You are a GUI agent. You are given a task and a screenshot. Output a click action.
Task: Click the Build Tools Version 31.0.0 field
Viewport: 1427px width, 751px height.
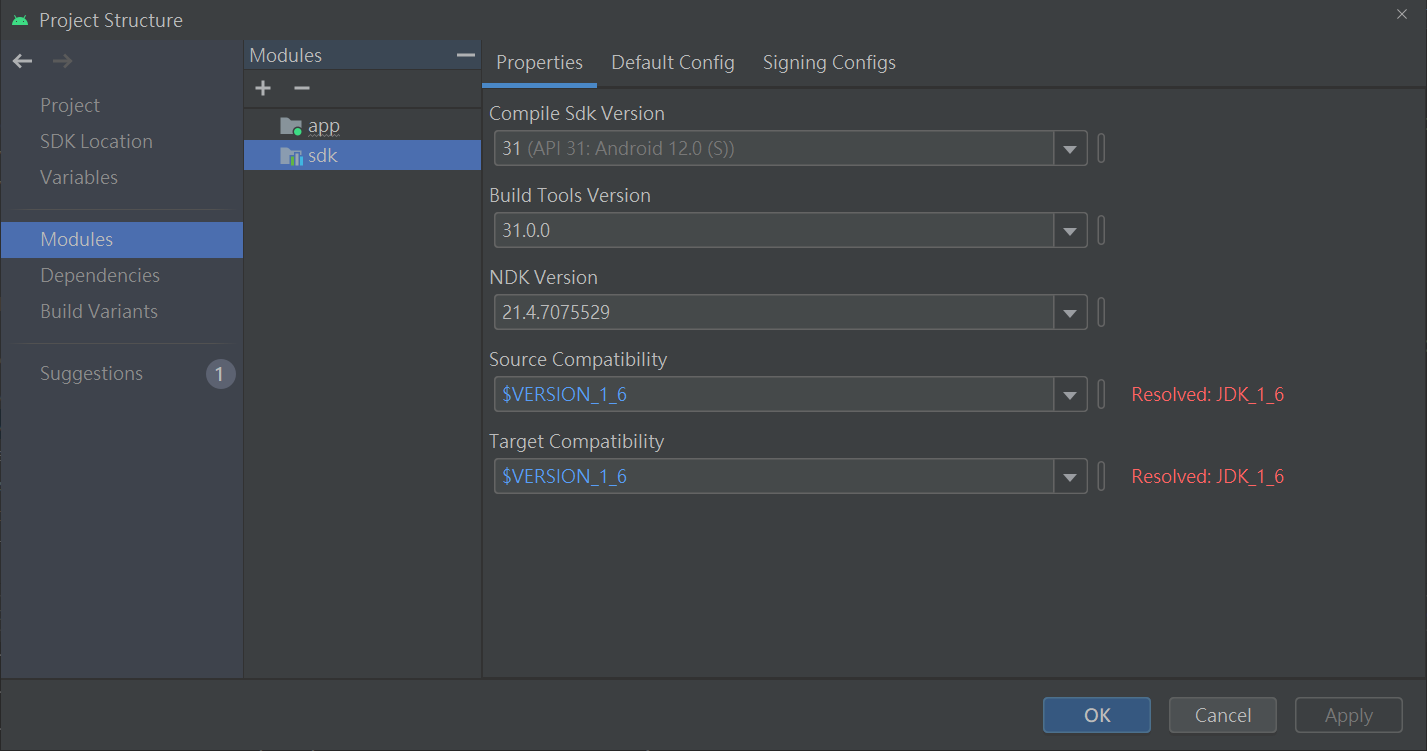click(x=775, y=231)
